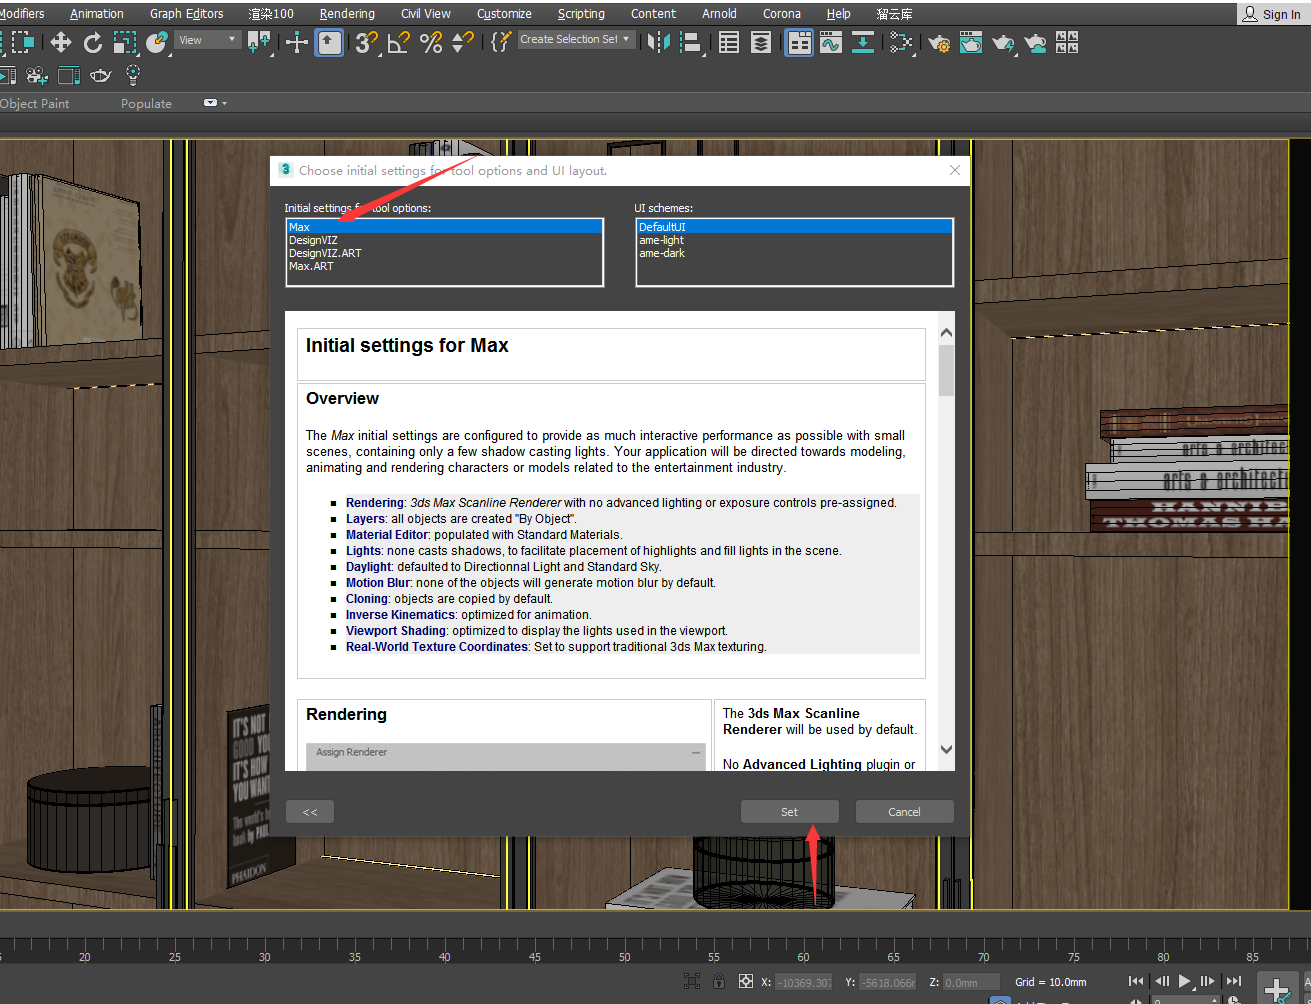Click Sign In account button

(x=1272, y=14)
